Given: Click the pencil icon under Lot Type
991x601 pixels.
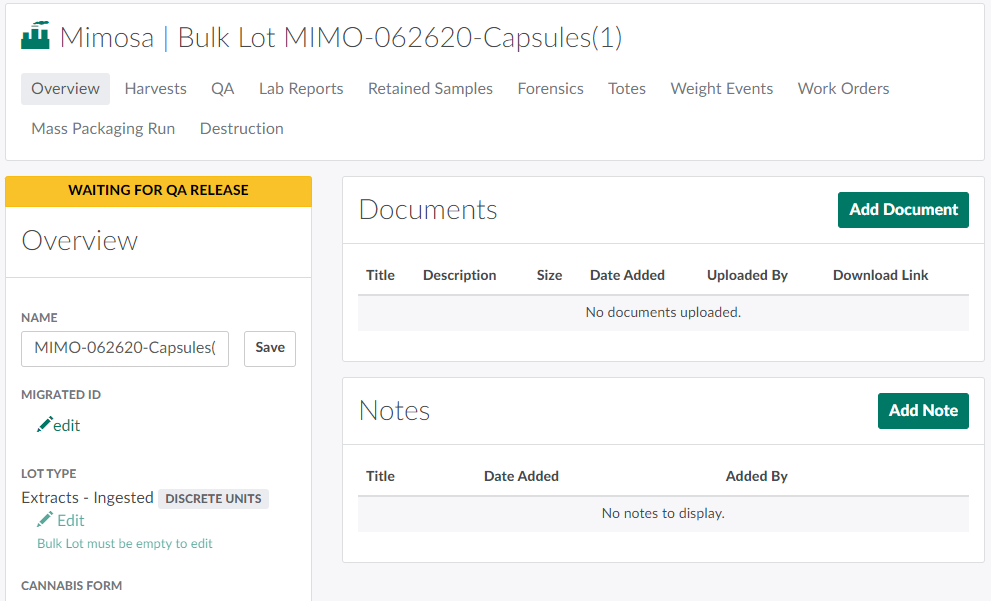Looking at the screenshot, I should (x=44, y=520).
